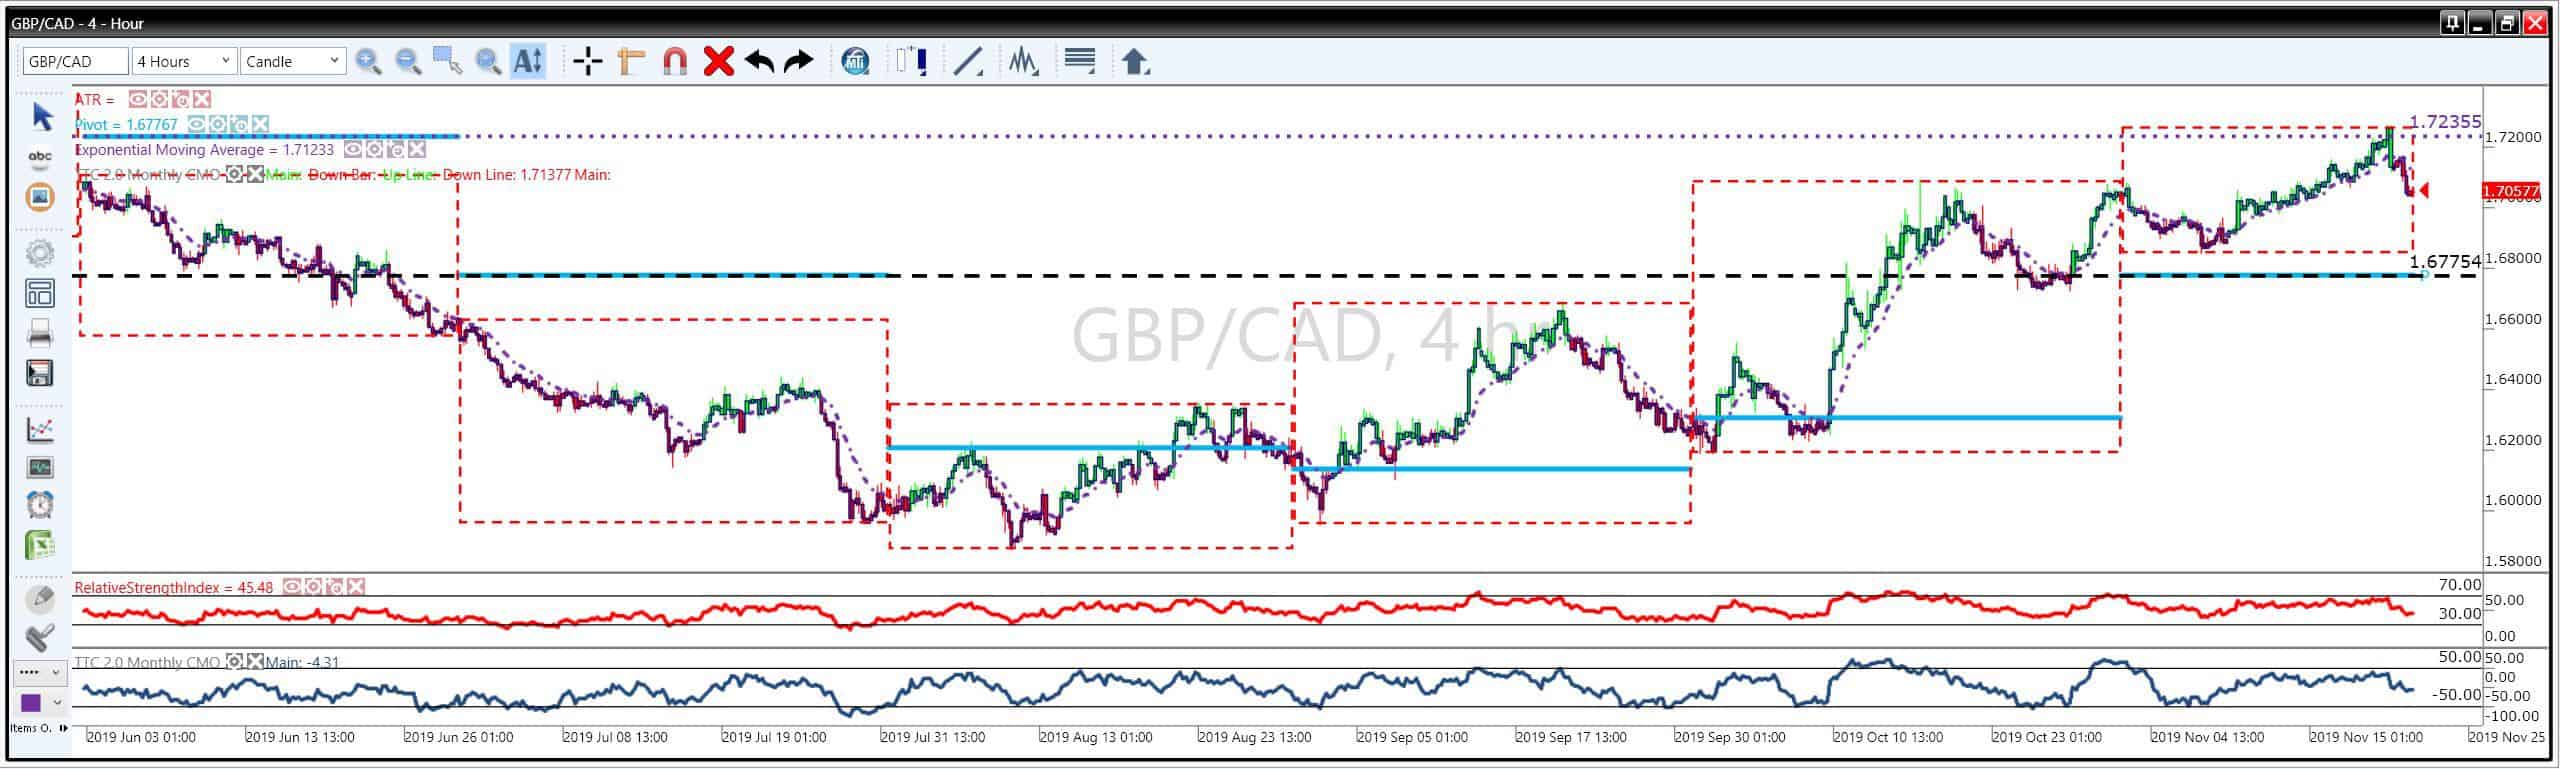
Task: Toggle Exponential Moving Average visibility eye
Action: [353, 150]
